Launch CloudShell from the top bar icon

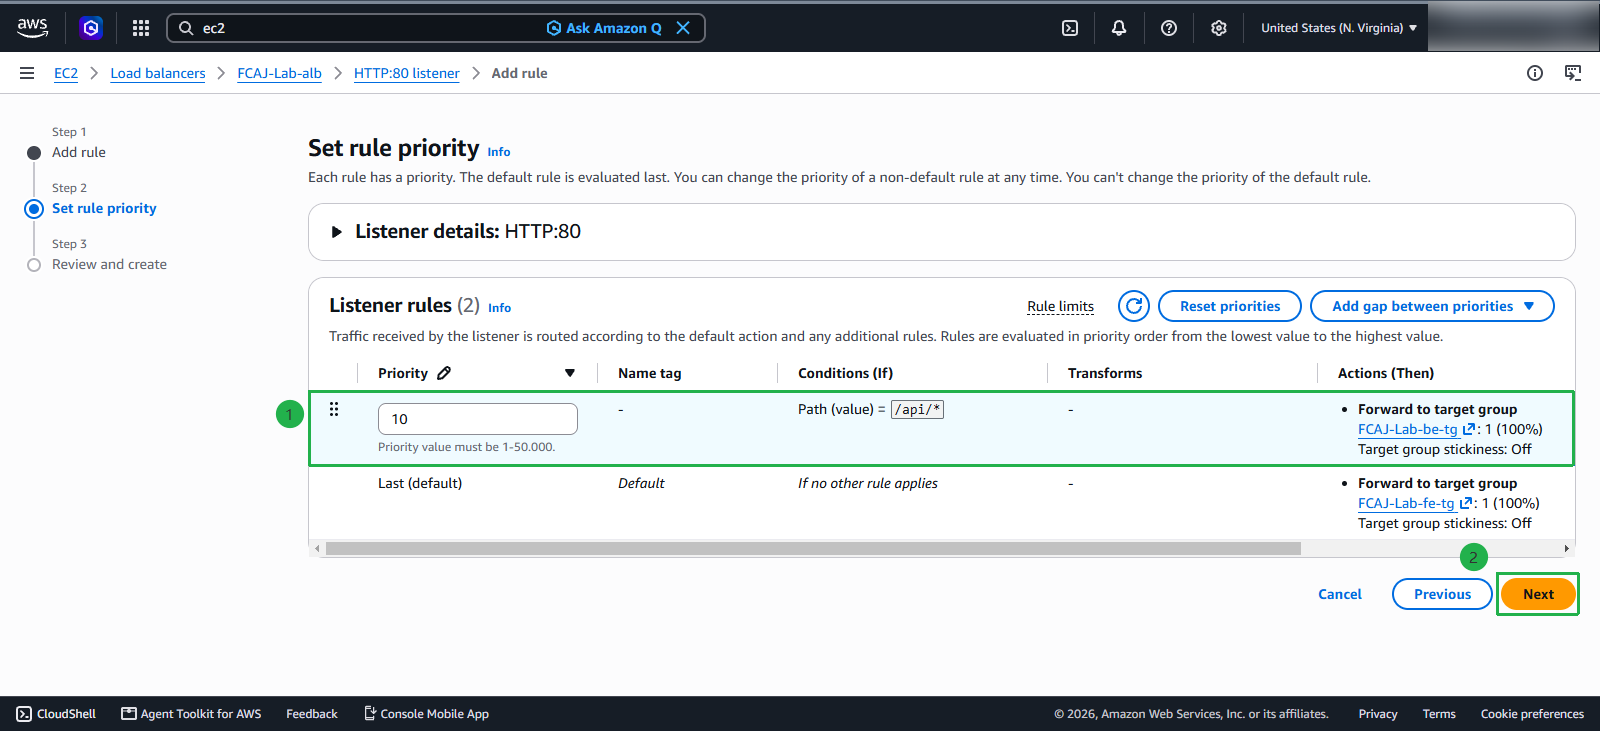[x=1070, y=28]
